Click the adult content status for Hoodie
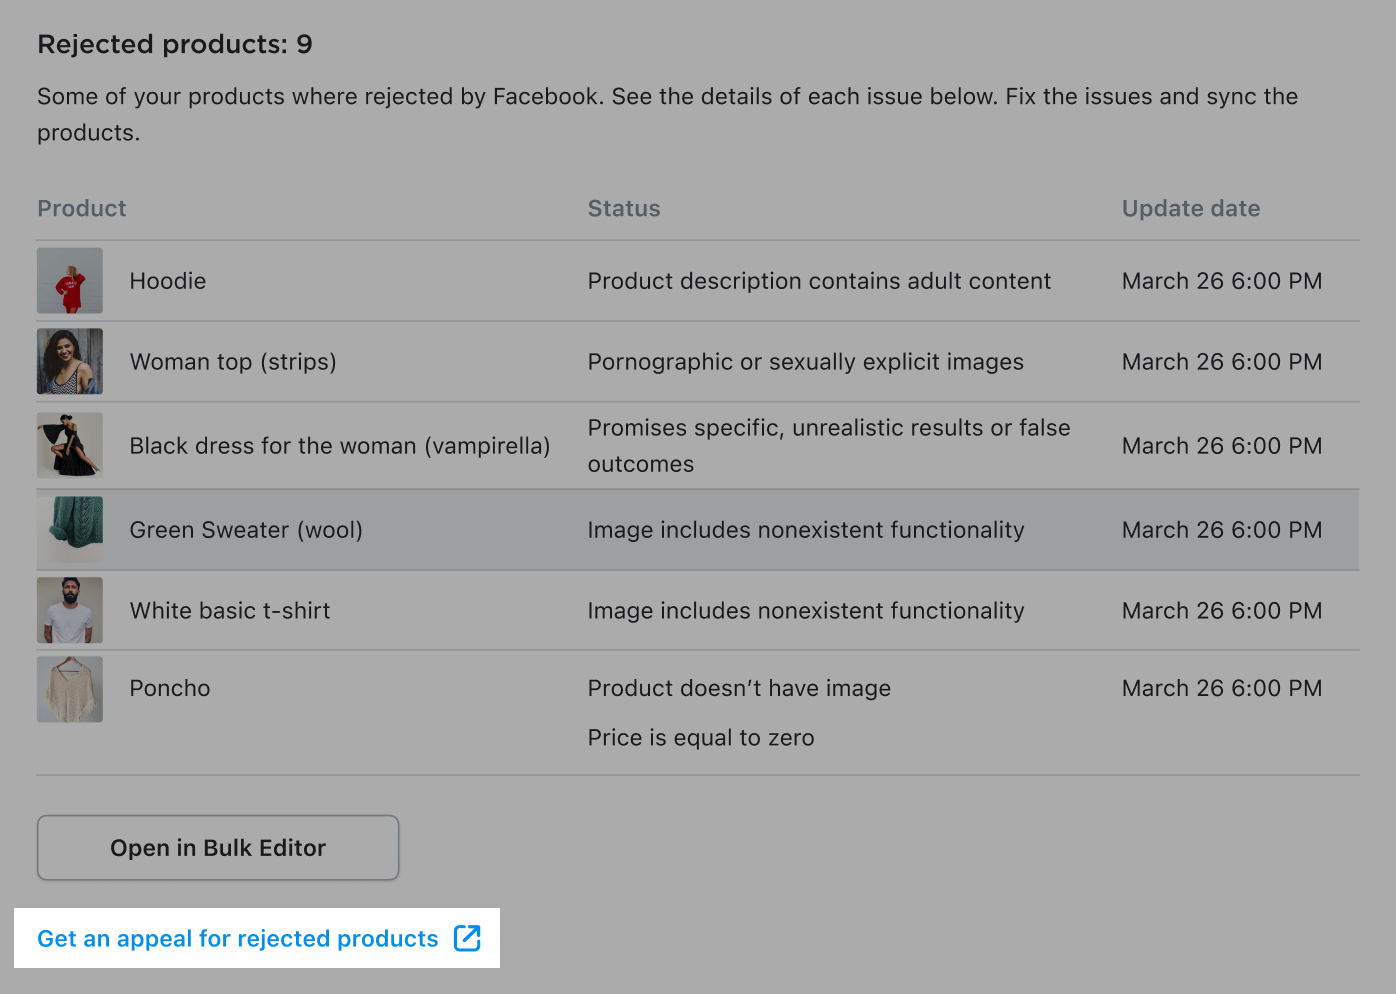 [x=818, y=280]
